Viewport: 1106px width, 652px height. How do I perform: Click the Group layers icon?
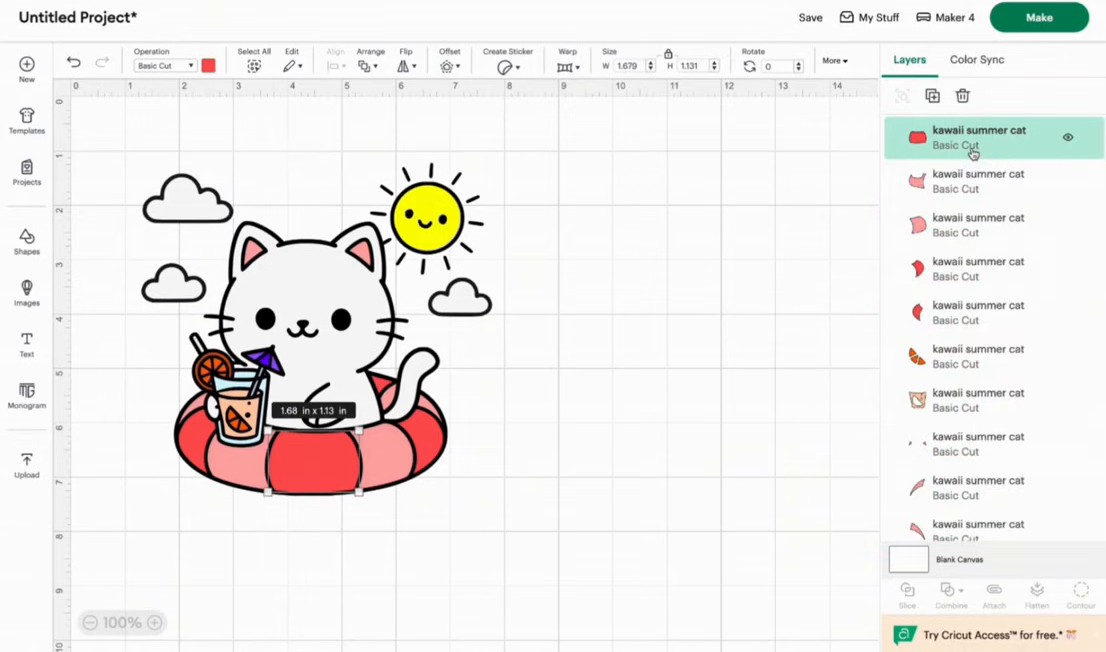pyautogui.click(x=902, y=96)
